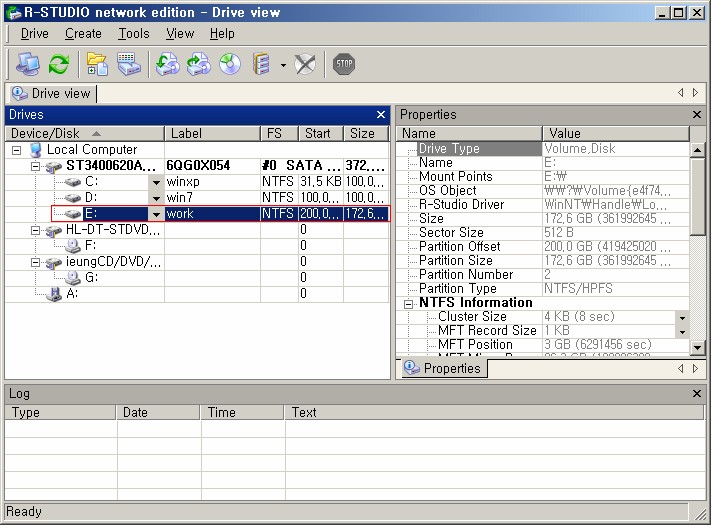This screenshot has height=525, width=711.
Task: Select the F: optical drive
Action: (91, 246)
